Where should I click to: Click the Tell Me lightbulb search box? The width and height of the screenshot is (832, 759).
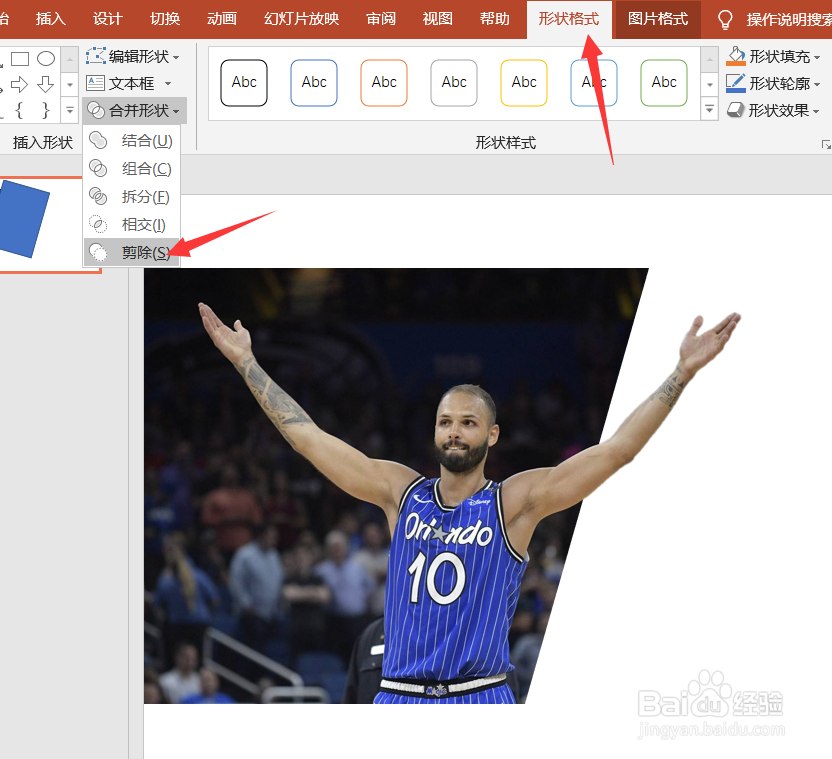pos(775,20)
